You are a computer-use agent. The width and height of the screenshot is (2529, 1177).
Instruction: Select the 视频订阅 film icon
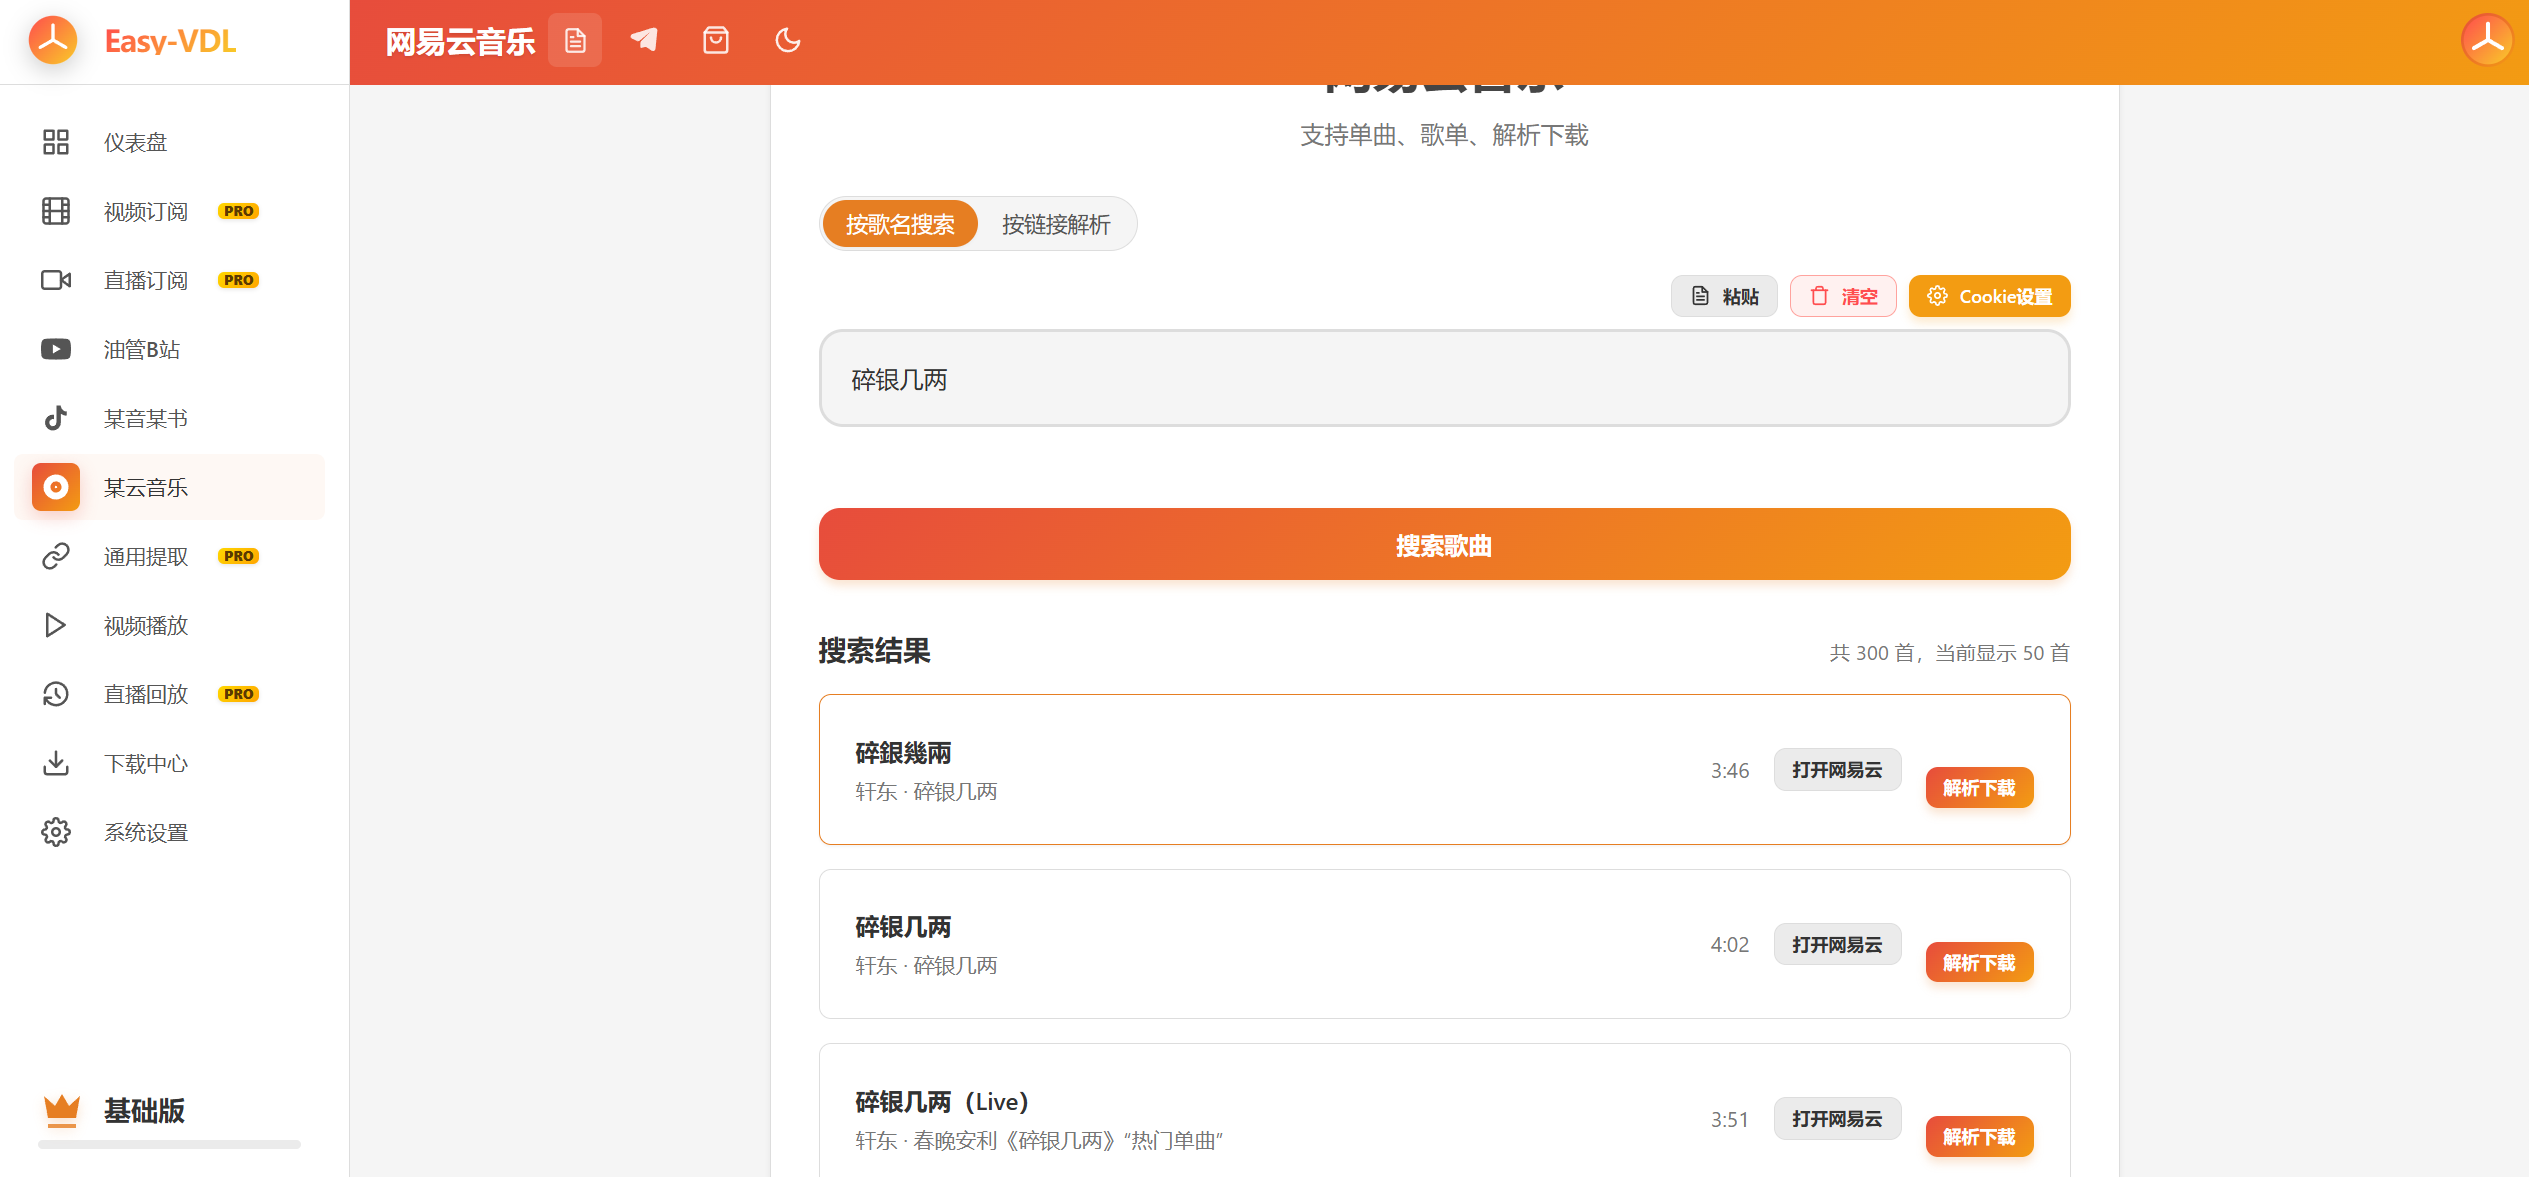[x=55, y=211]
